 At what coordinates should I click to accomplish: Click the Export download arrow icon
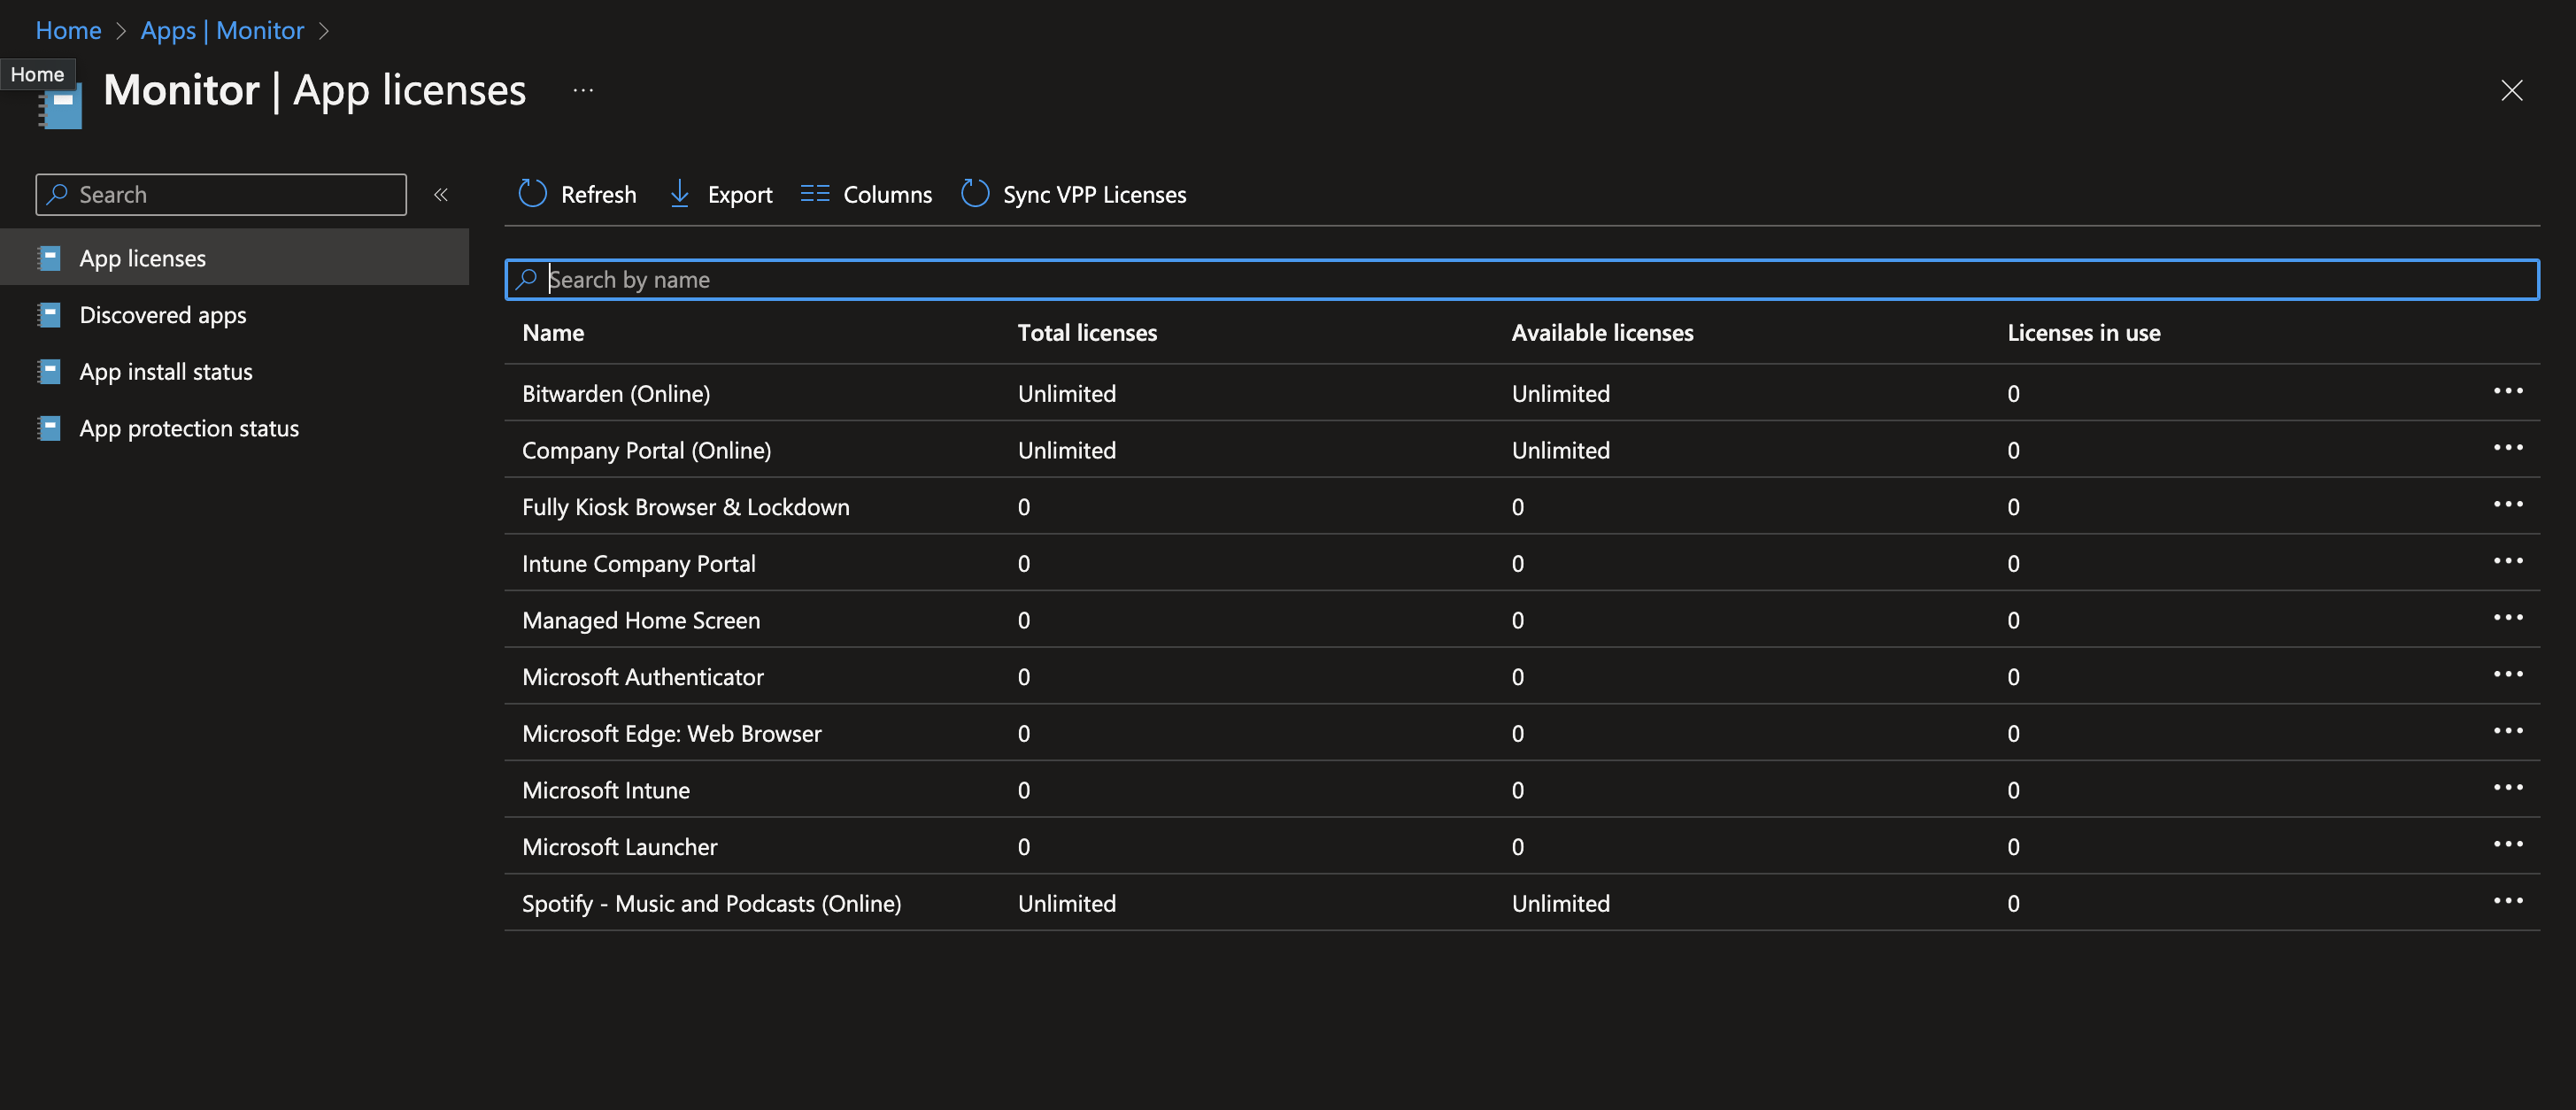(679, 194)
